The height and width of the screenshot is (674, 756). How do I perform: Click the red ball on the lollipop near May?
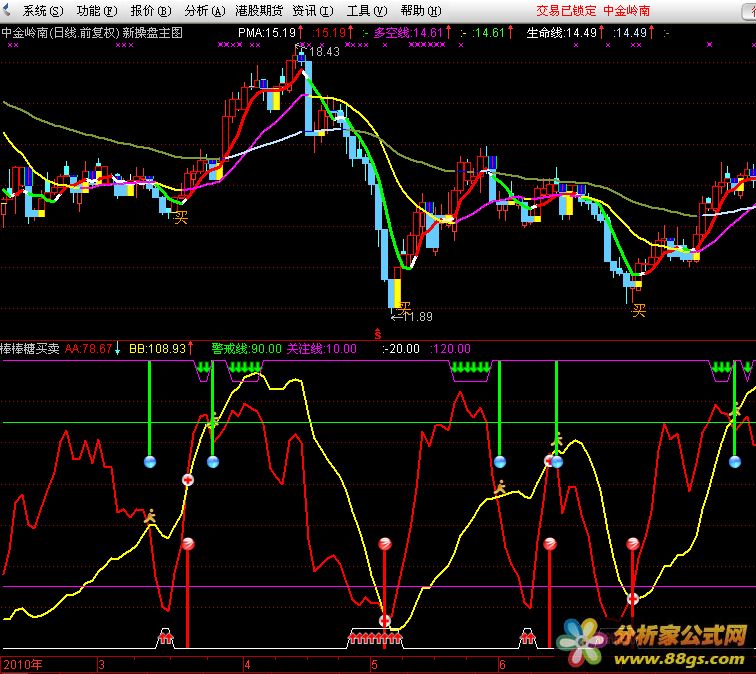point(384,545)
